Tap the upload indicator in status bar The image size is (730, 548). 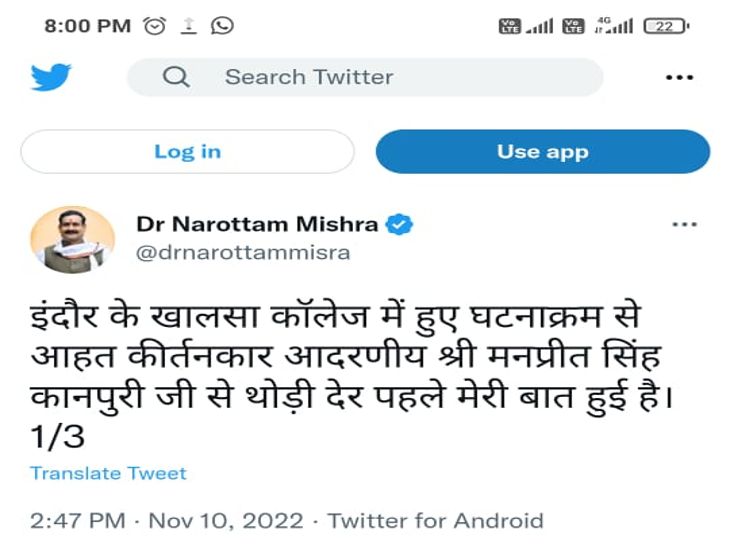189,26
